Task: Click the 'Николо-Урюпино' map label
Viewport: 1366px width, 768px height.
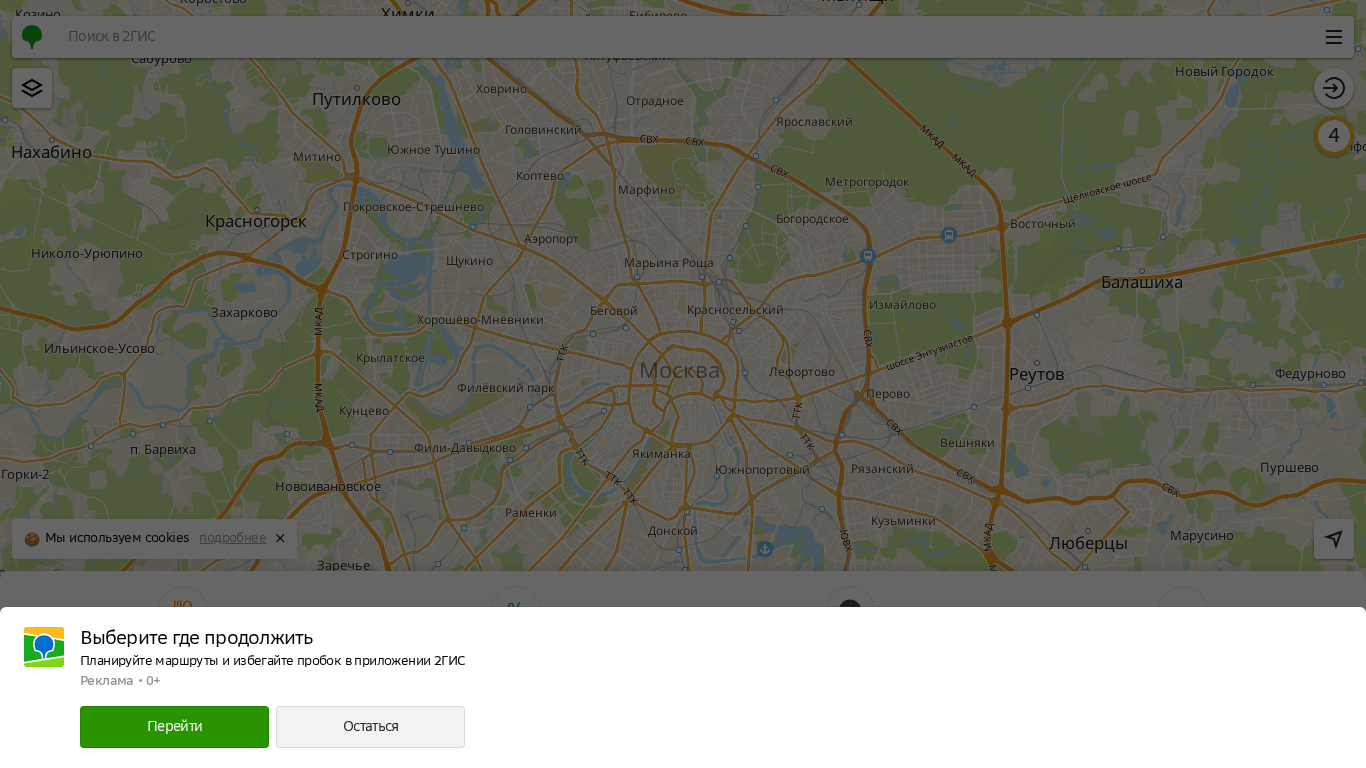Action: [x=87, y=254]
